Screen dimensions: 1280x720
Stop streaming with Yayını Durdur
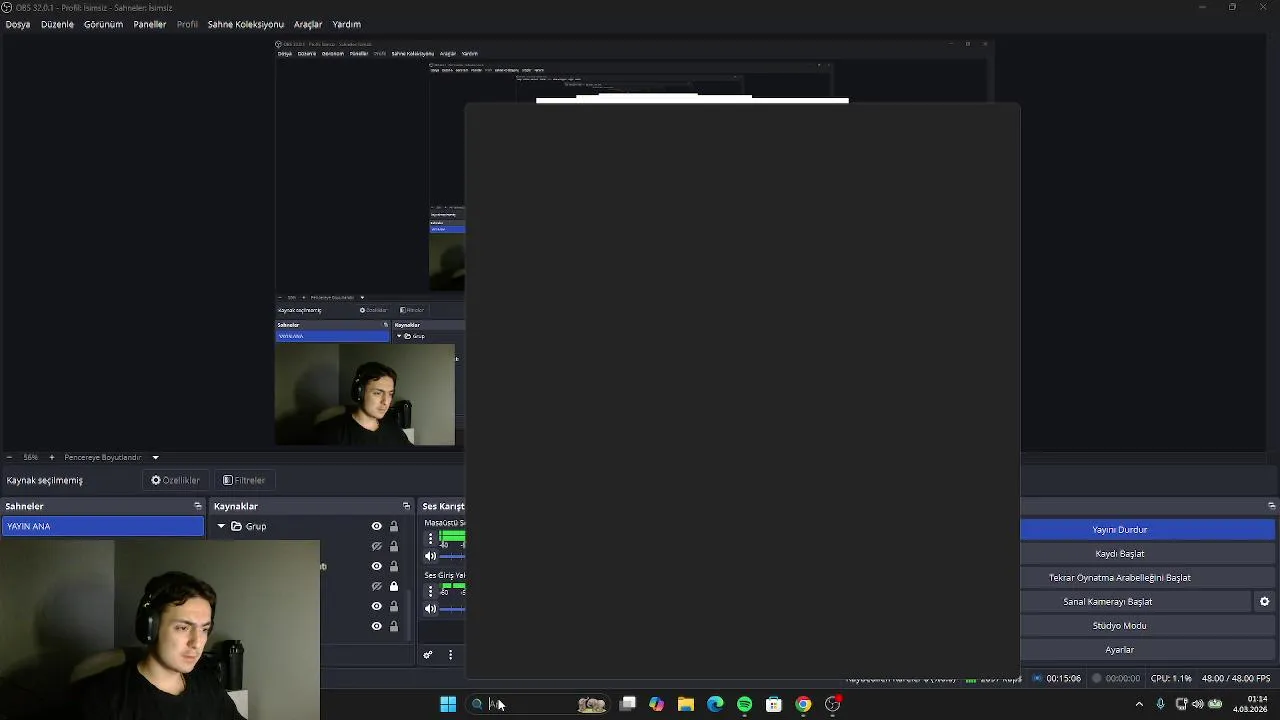(x=1148, y=530)
